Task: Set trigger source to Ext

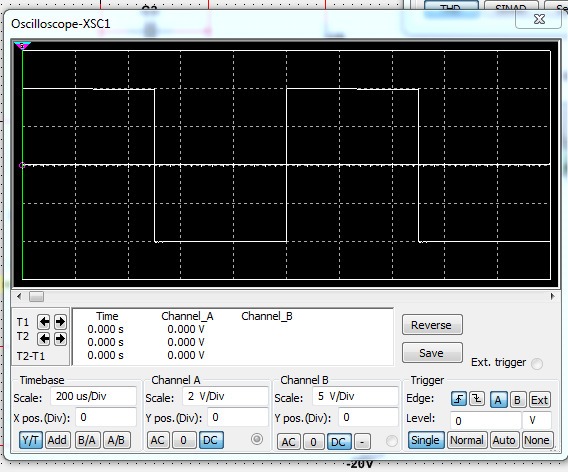Action: [x=539, y=400]
